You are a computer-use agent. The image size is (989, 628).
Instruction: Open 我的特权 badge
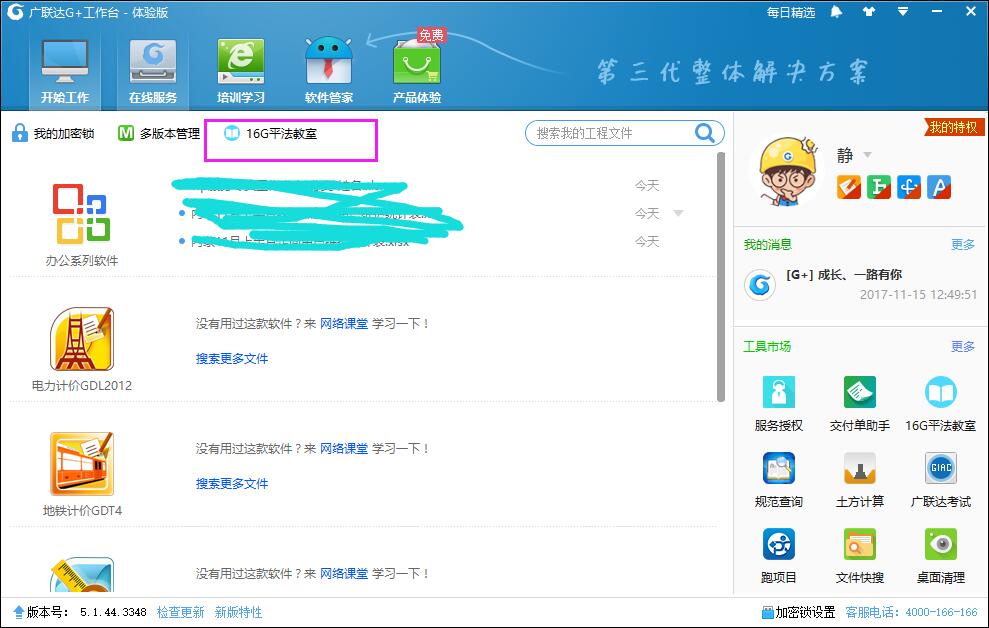(x=953, y=127)
